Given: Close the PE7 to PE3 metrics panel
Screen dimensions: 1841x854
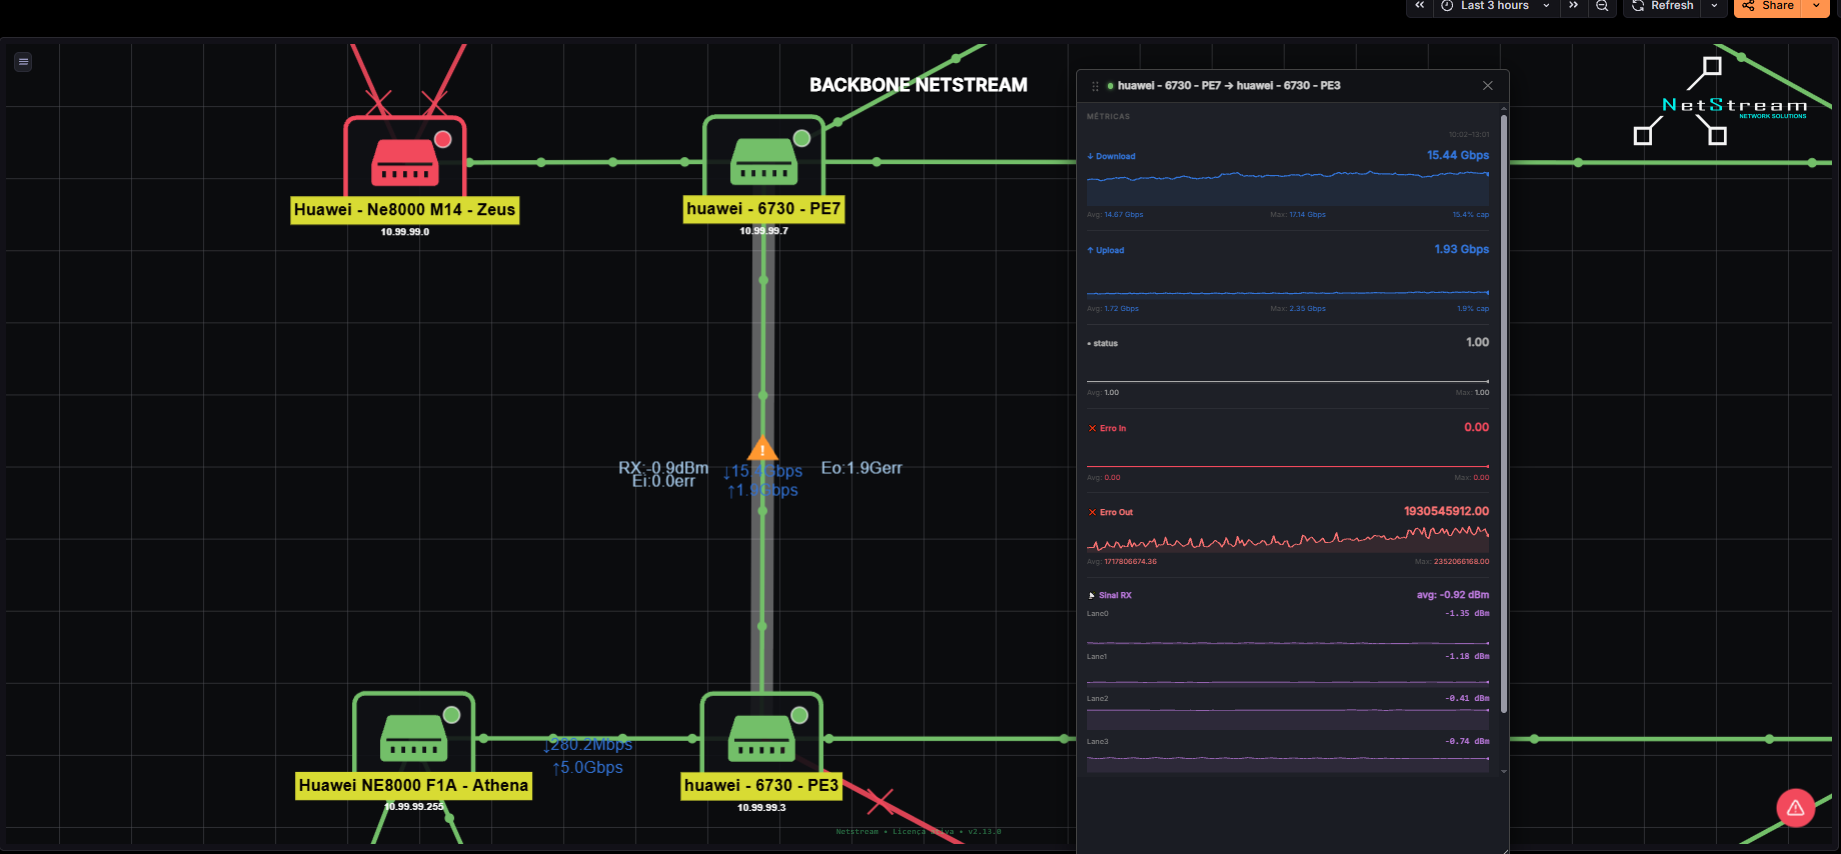Looking at the screenshot, I should point(1488,86).
